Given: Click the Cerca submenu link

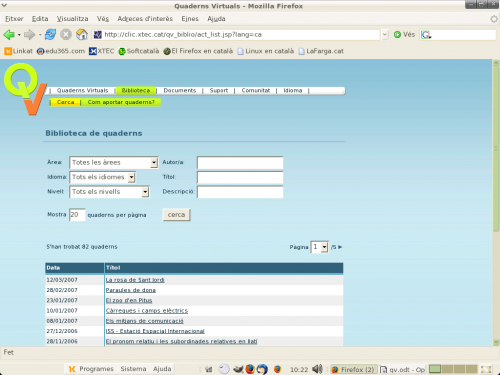Looking at the screenshot, I should (x=65, y=102).
